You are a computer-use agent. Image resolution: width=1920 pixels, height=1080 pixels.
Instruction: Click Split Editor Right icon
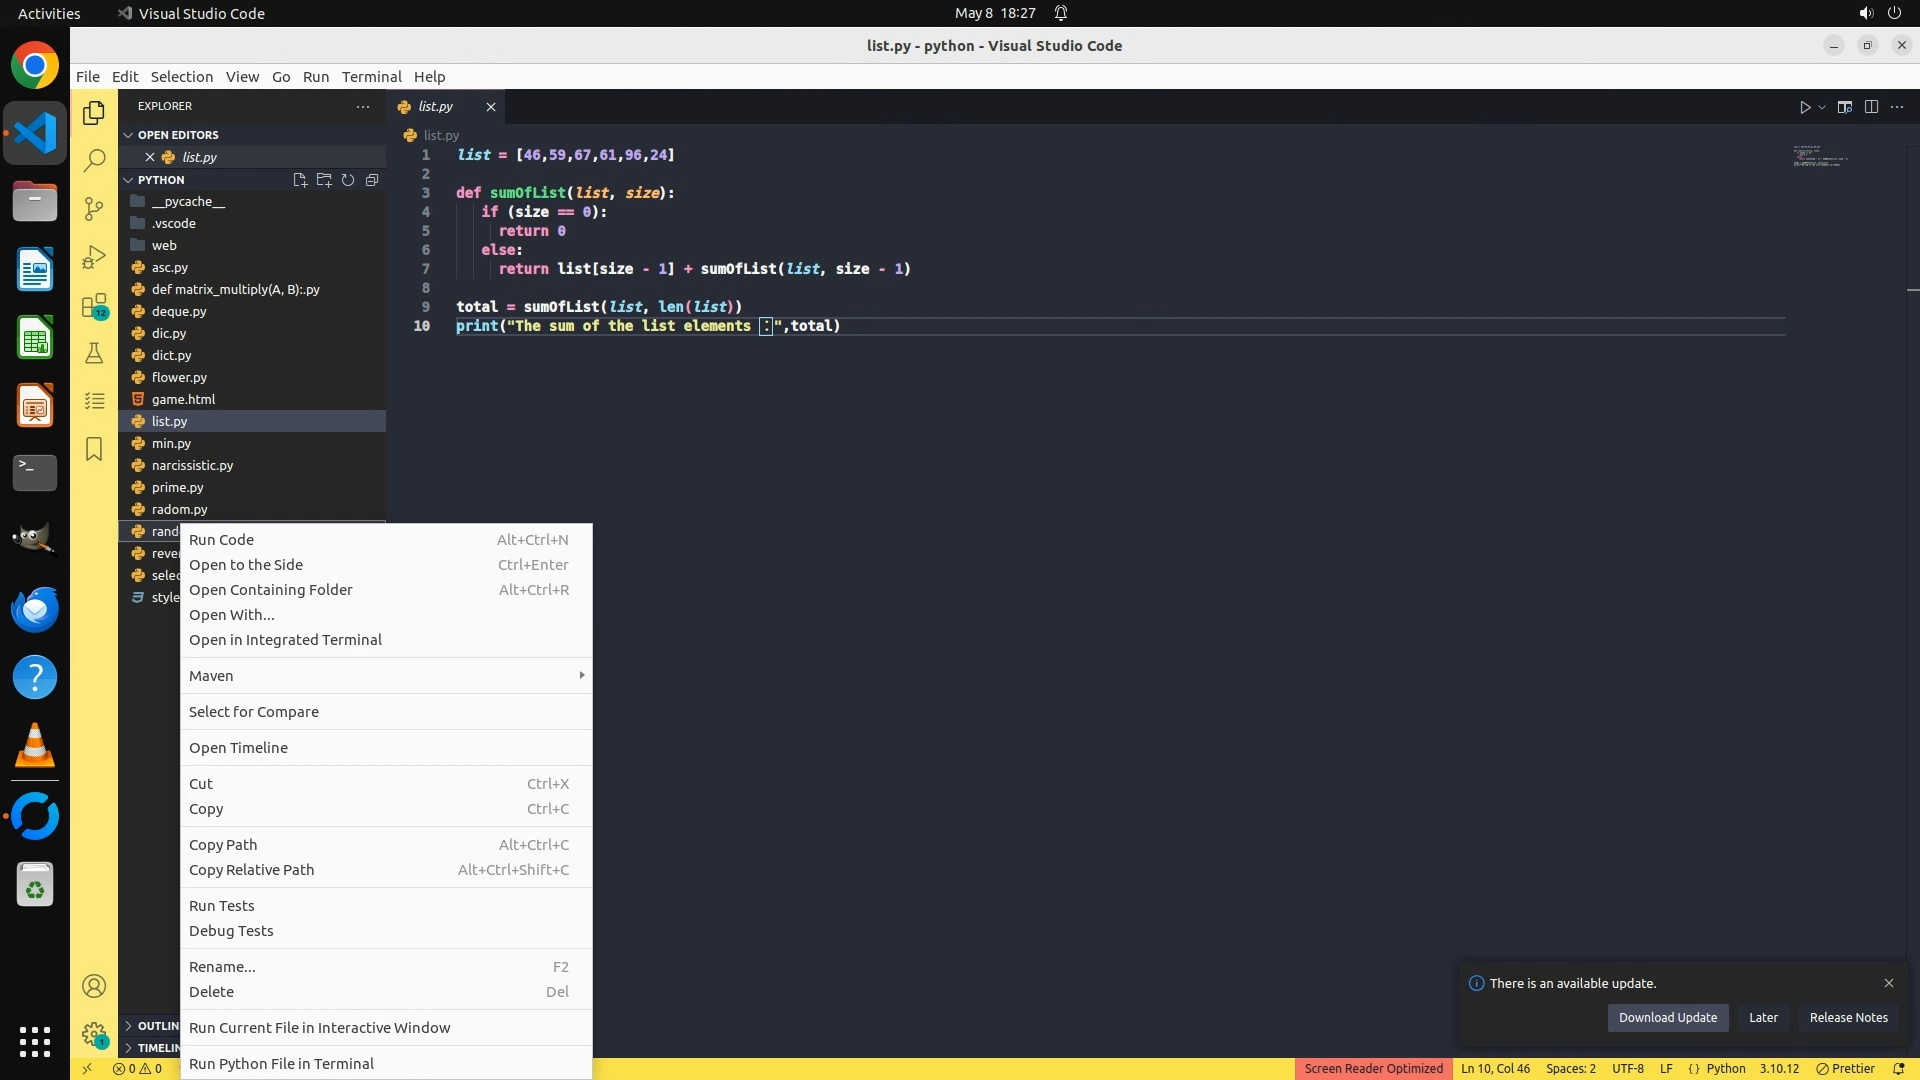point(1871,107)
